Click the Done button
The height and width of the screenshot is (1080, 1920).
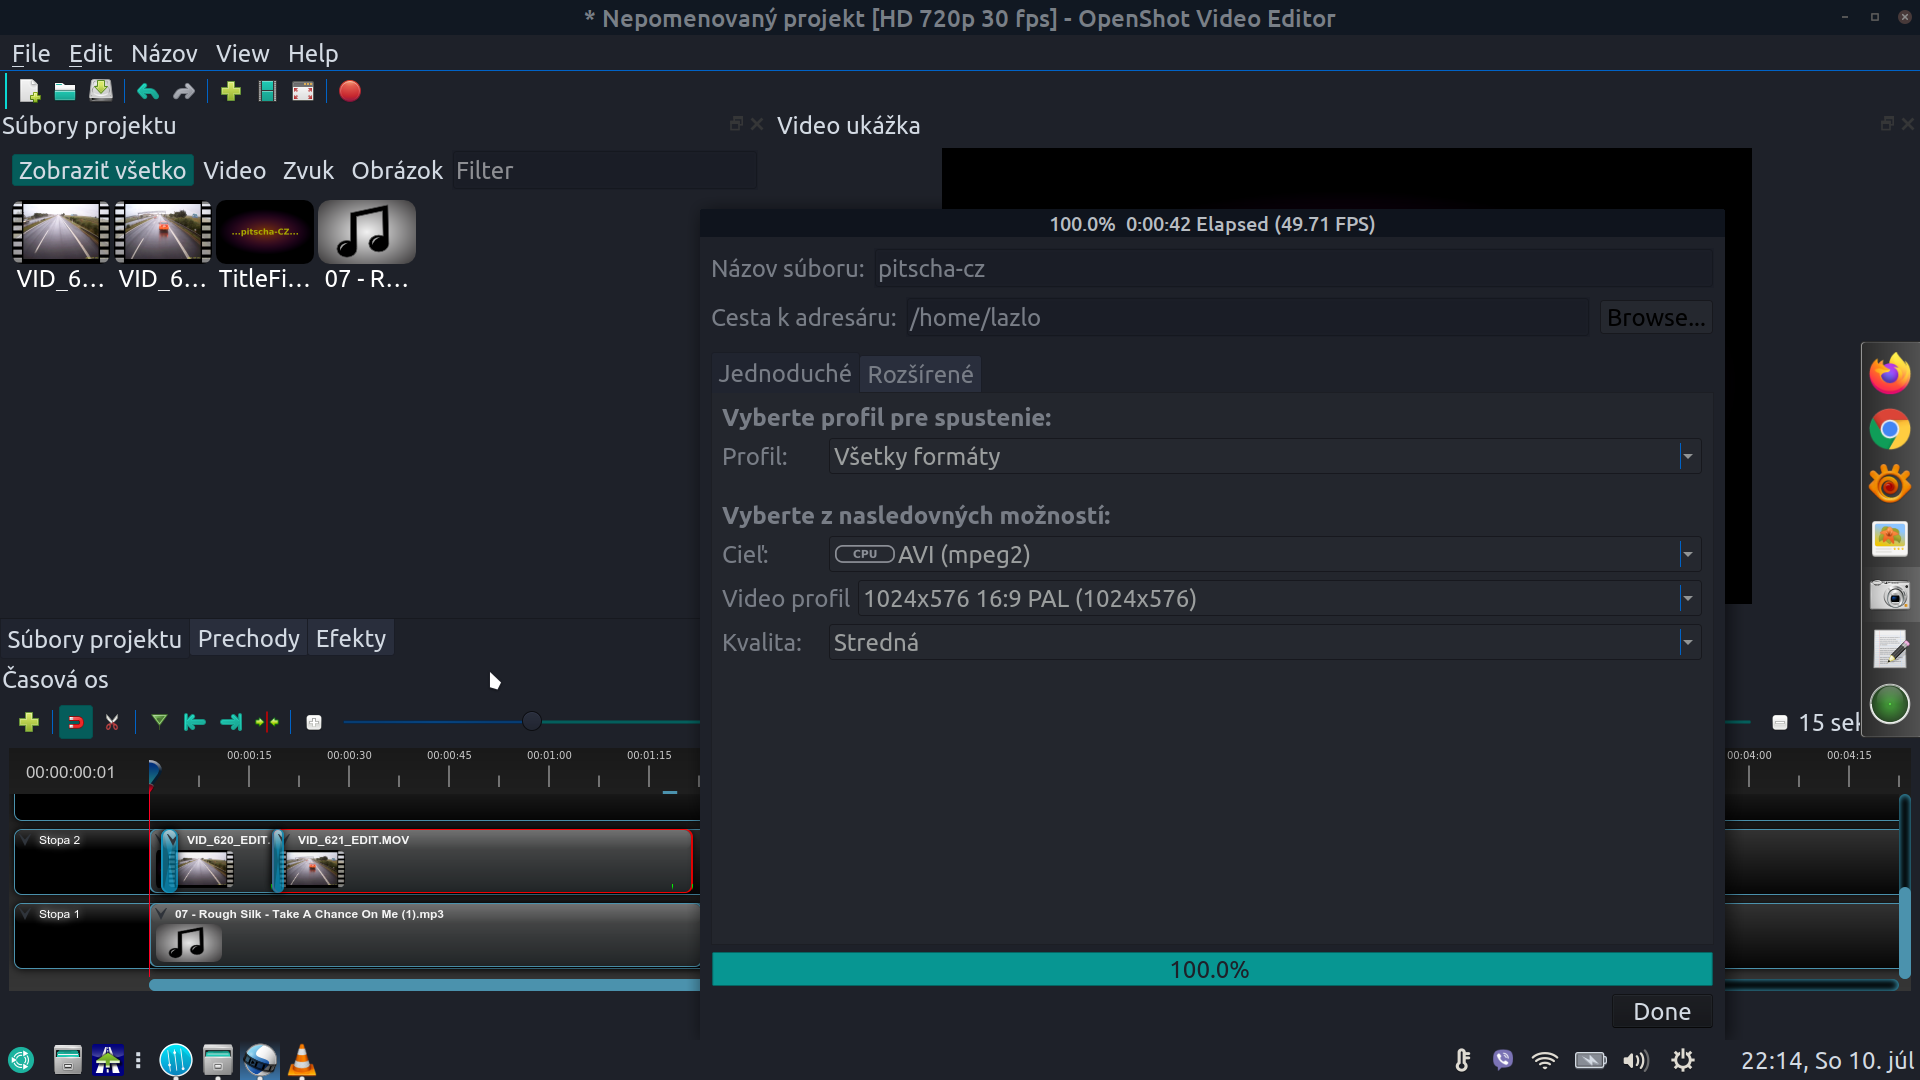click(1661, 1012)
